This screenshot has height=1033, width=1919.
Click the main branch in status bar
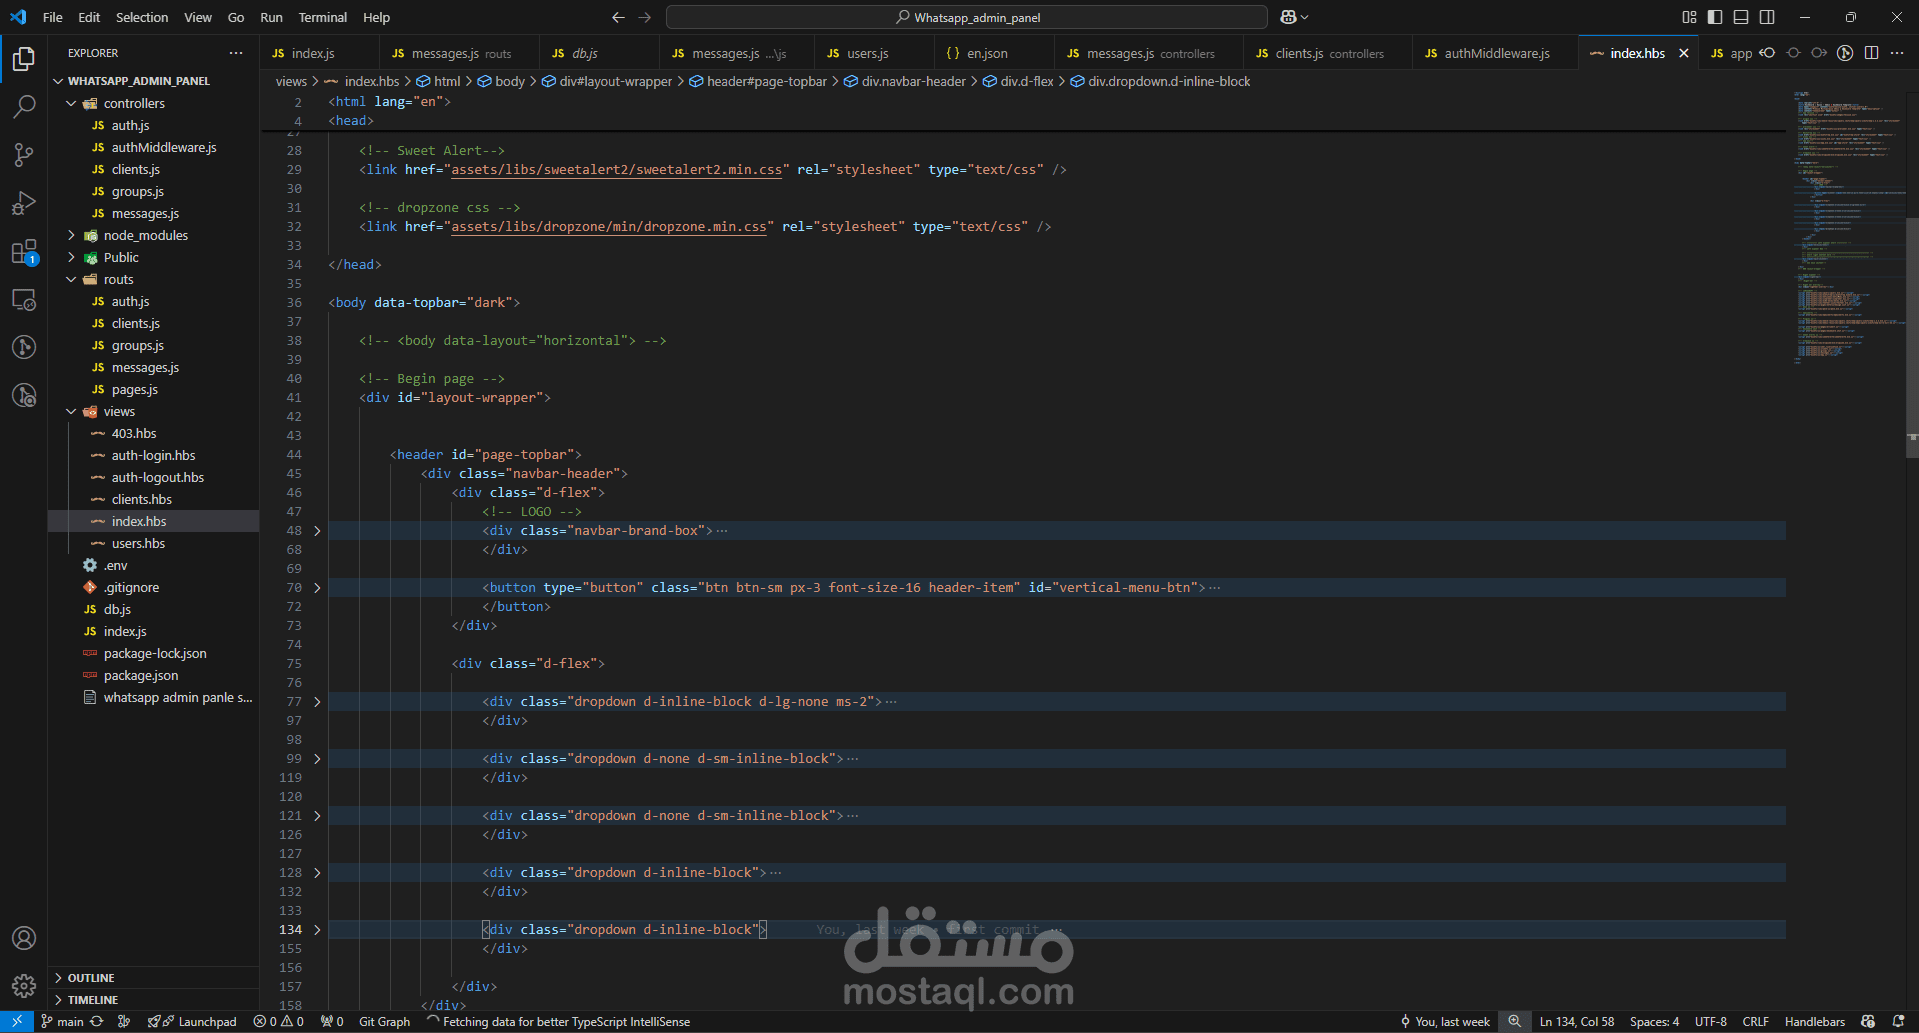tap(62, 1021)
